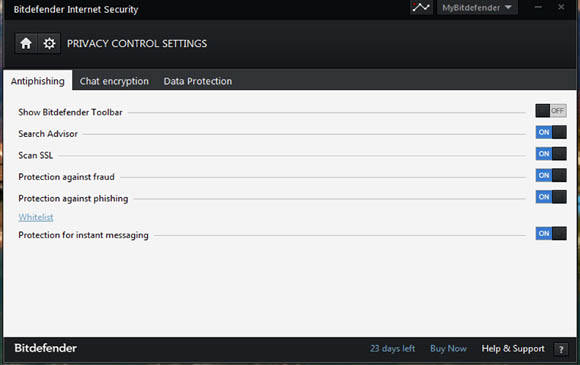Open the activity graph icon in title bar
This screenshot has width=580, height=365.
pos(421,7)
